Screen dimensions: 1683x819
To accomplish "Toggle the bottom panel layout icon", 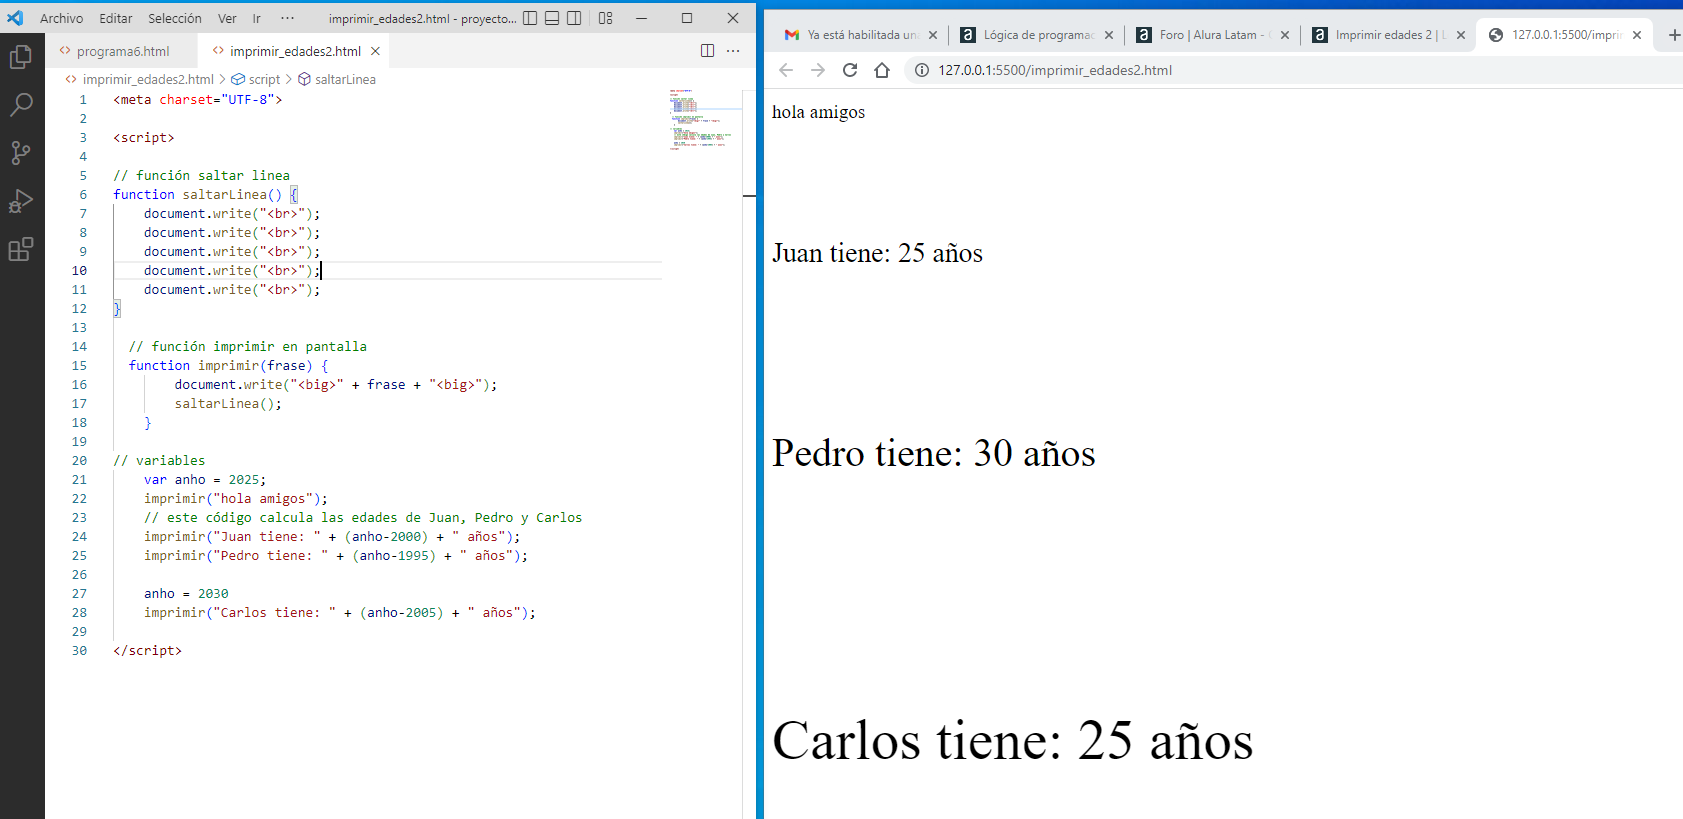I will click(x=552, y=18).
